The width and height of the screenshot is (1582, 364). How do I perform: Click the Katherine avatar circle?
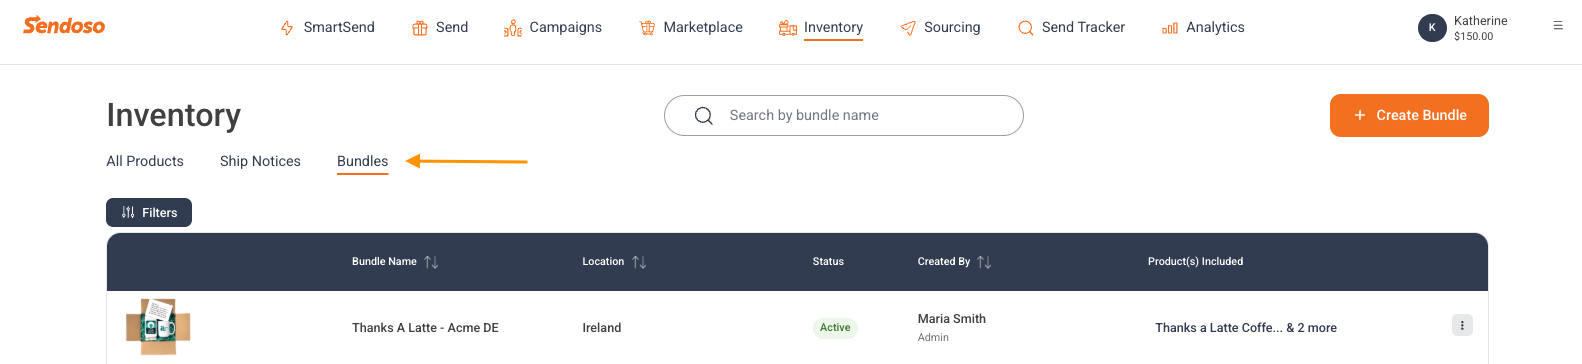[x=1432, y=28]
